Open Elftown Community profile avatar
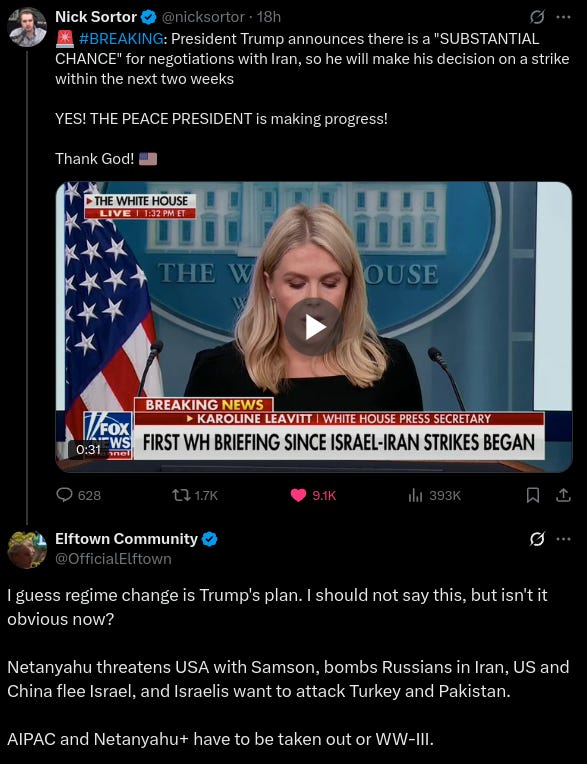587x764 pixels. (27, 550)
